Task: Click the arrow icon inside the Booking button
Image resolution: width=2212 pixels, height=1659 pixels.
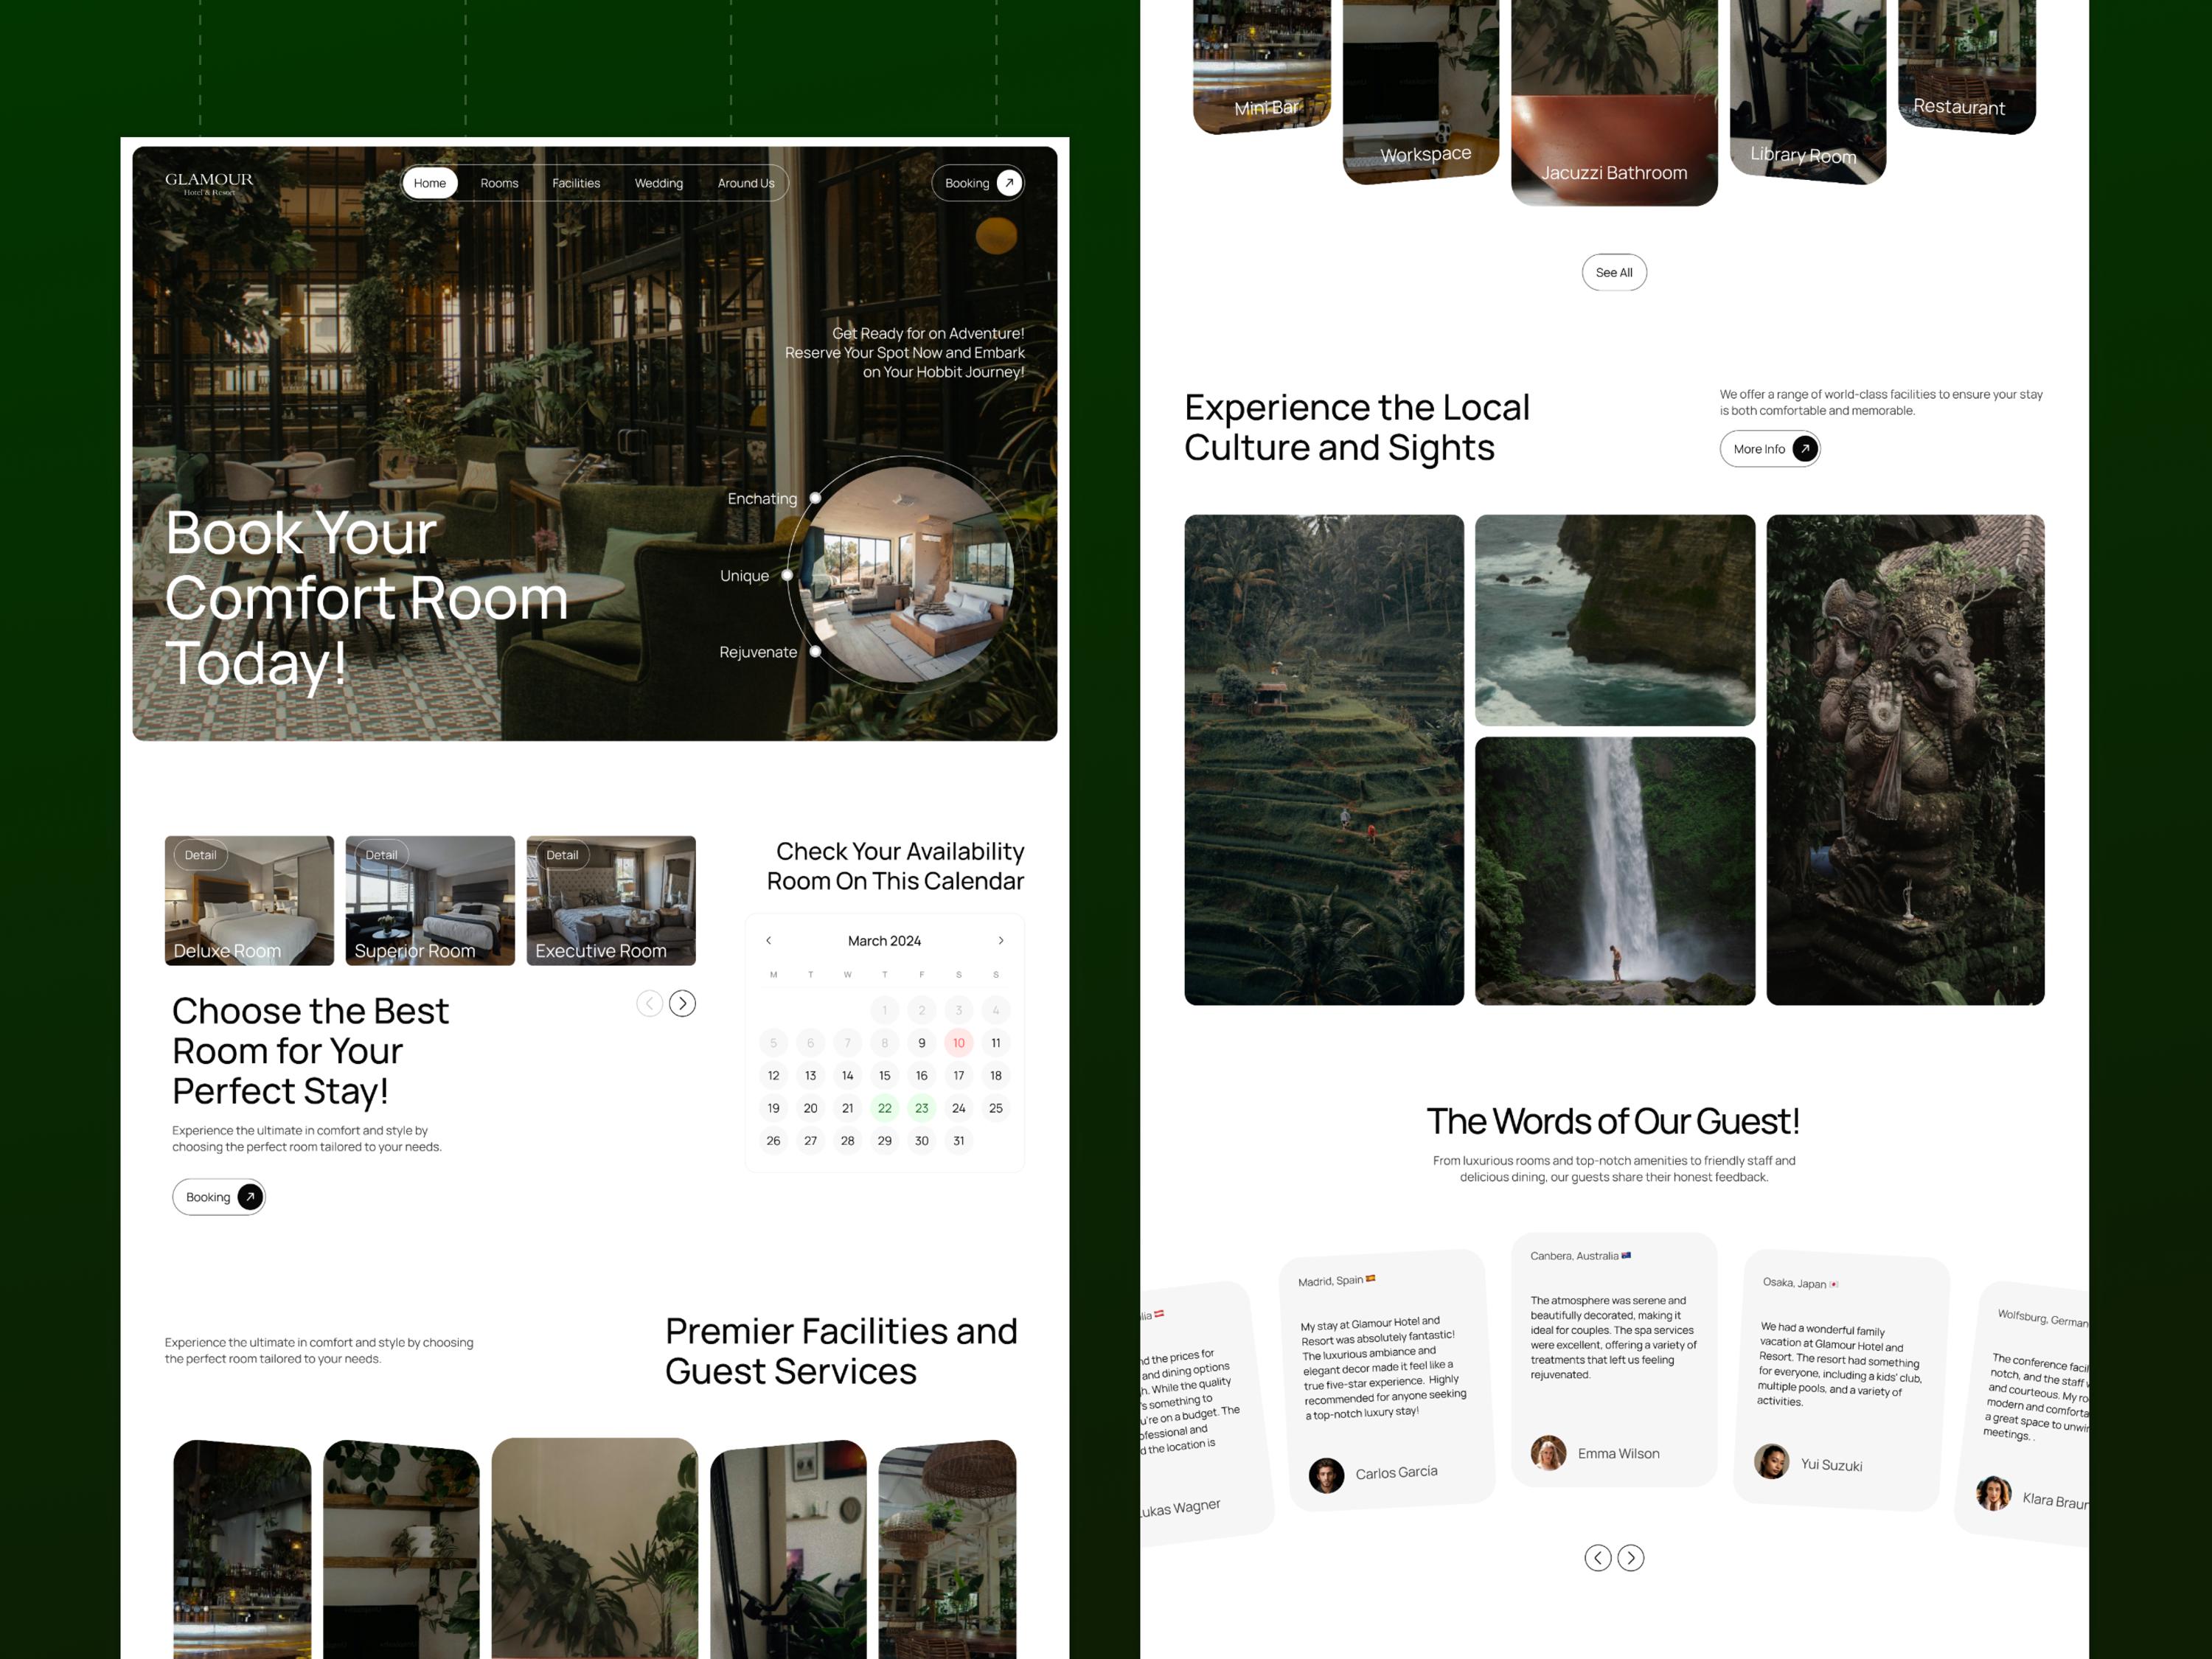Action: click(x=1008, y=183)
